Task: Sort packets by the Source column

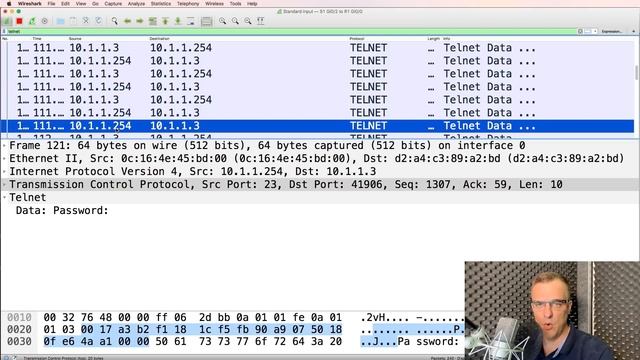Action: pyautogui.click(x=75, y=39)
